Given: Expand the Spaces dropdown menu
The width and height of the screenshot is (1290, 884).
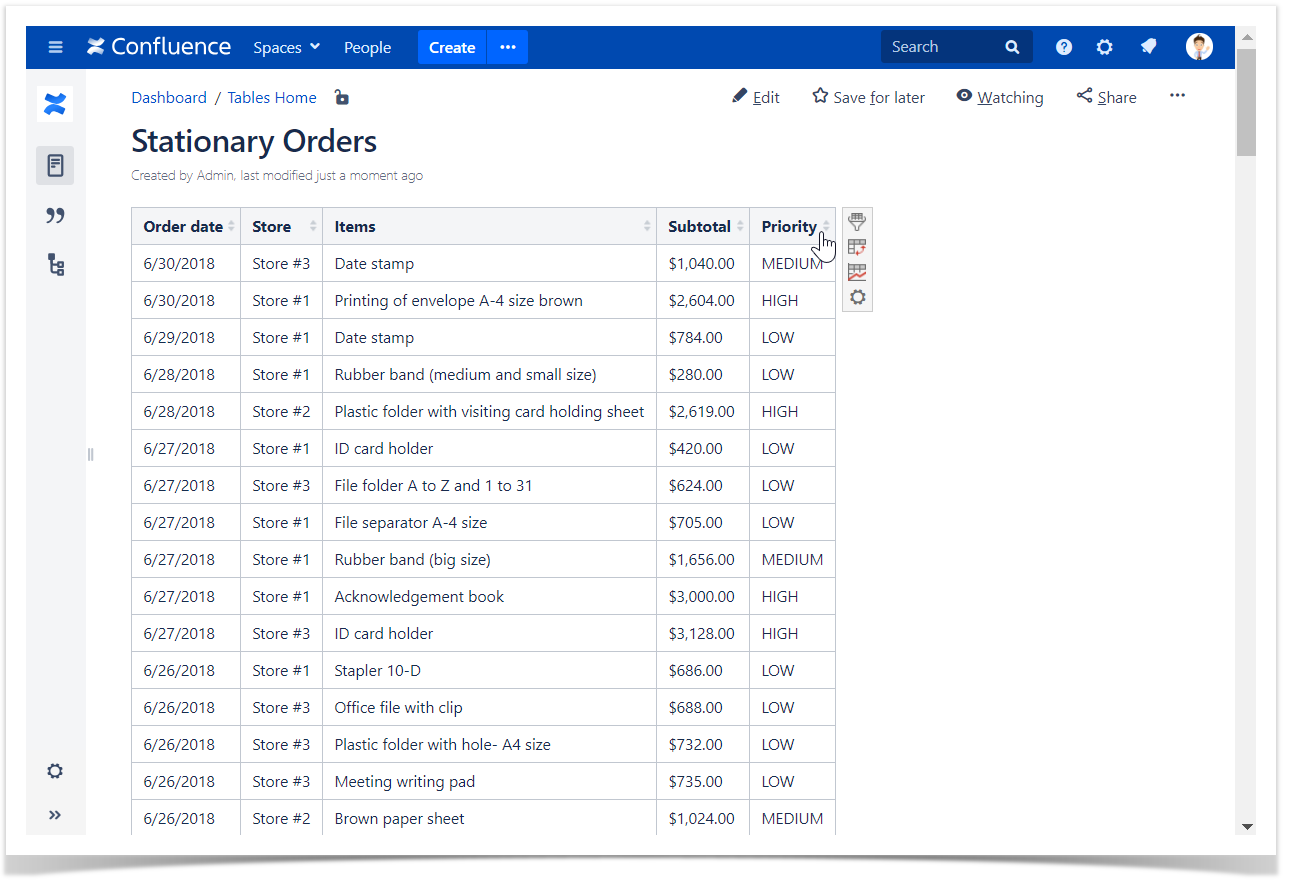Looking at the screenshot, I should click(x=286, y=47).
